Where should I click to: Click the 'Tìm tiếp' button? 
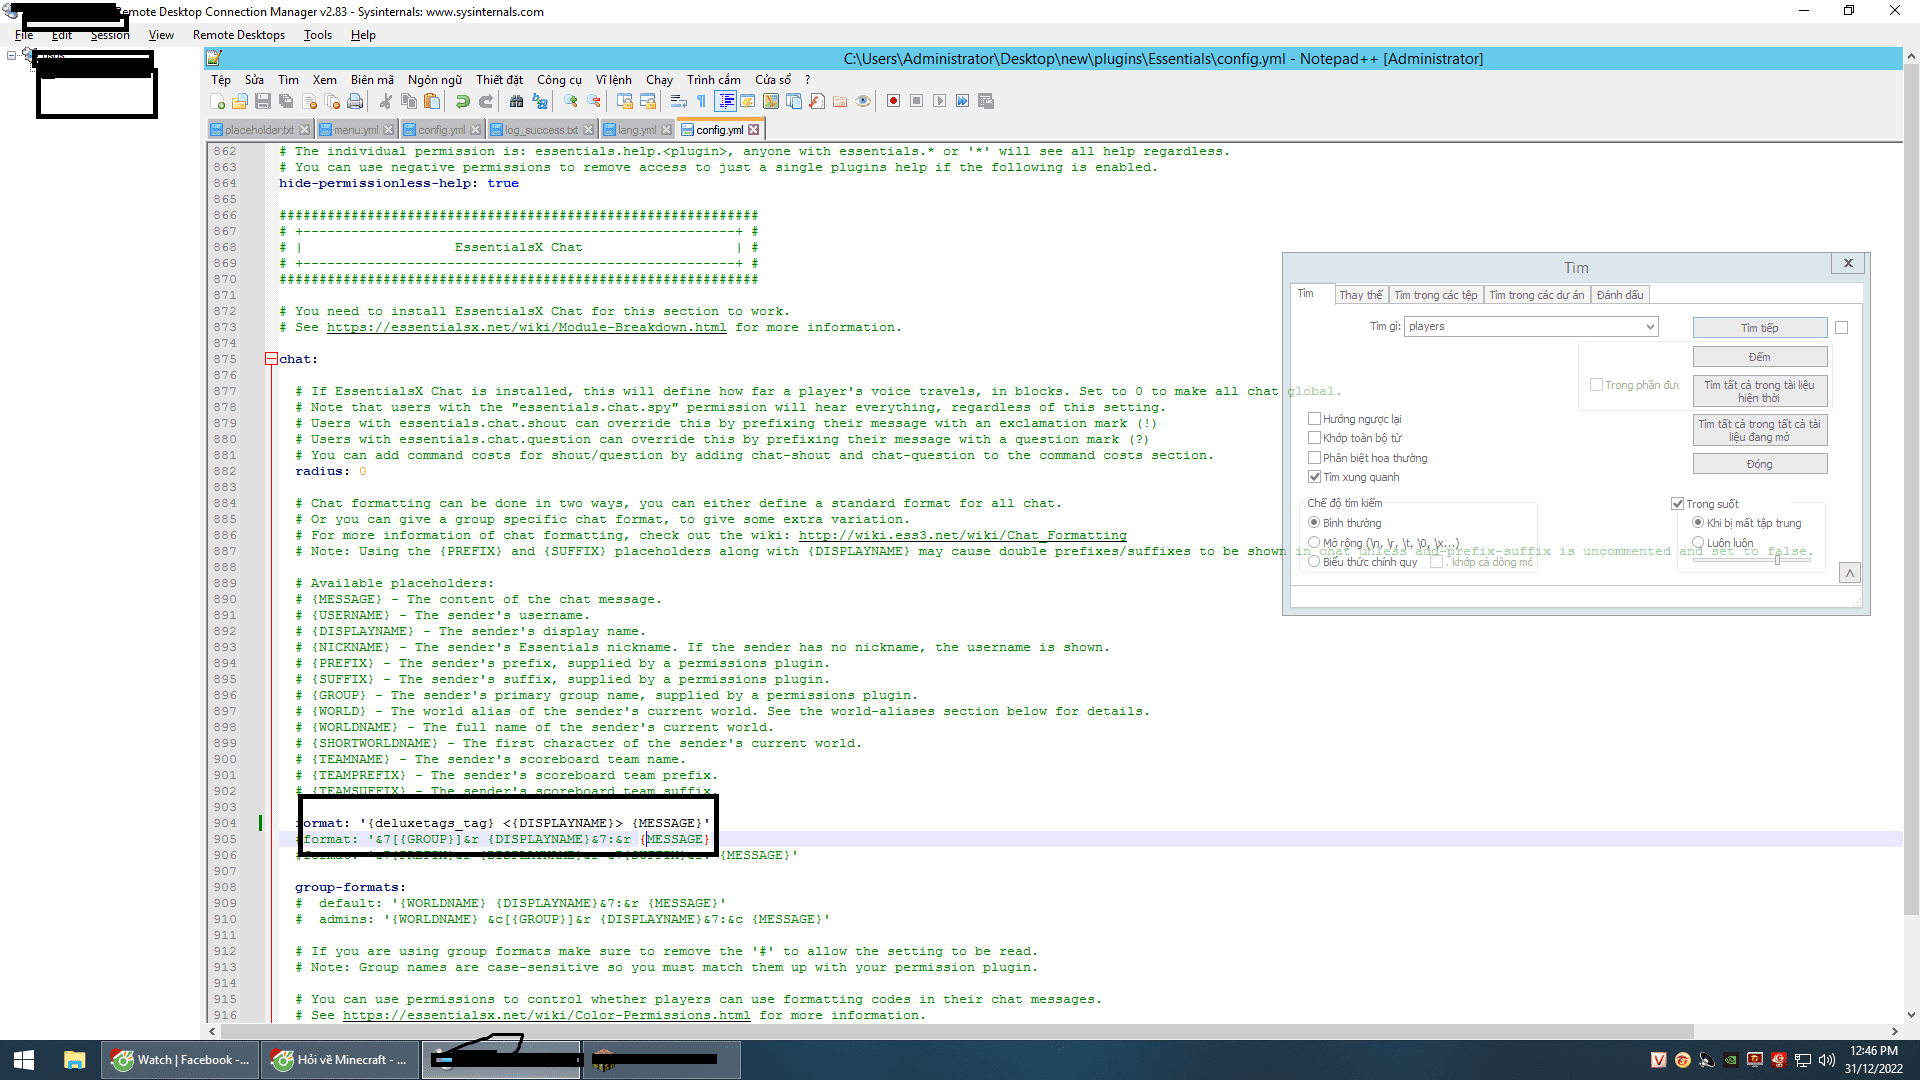[1759, 328]
